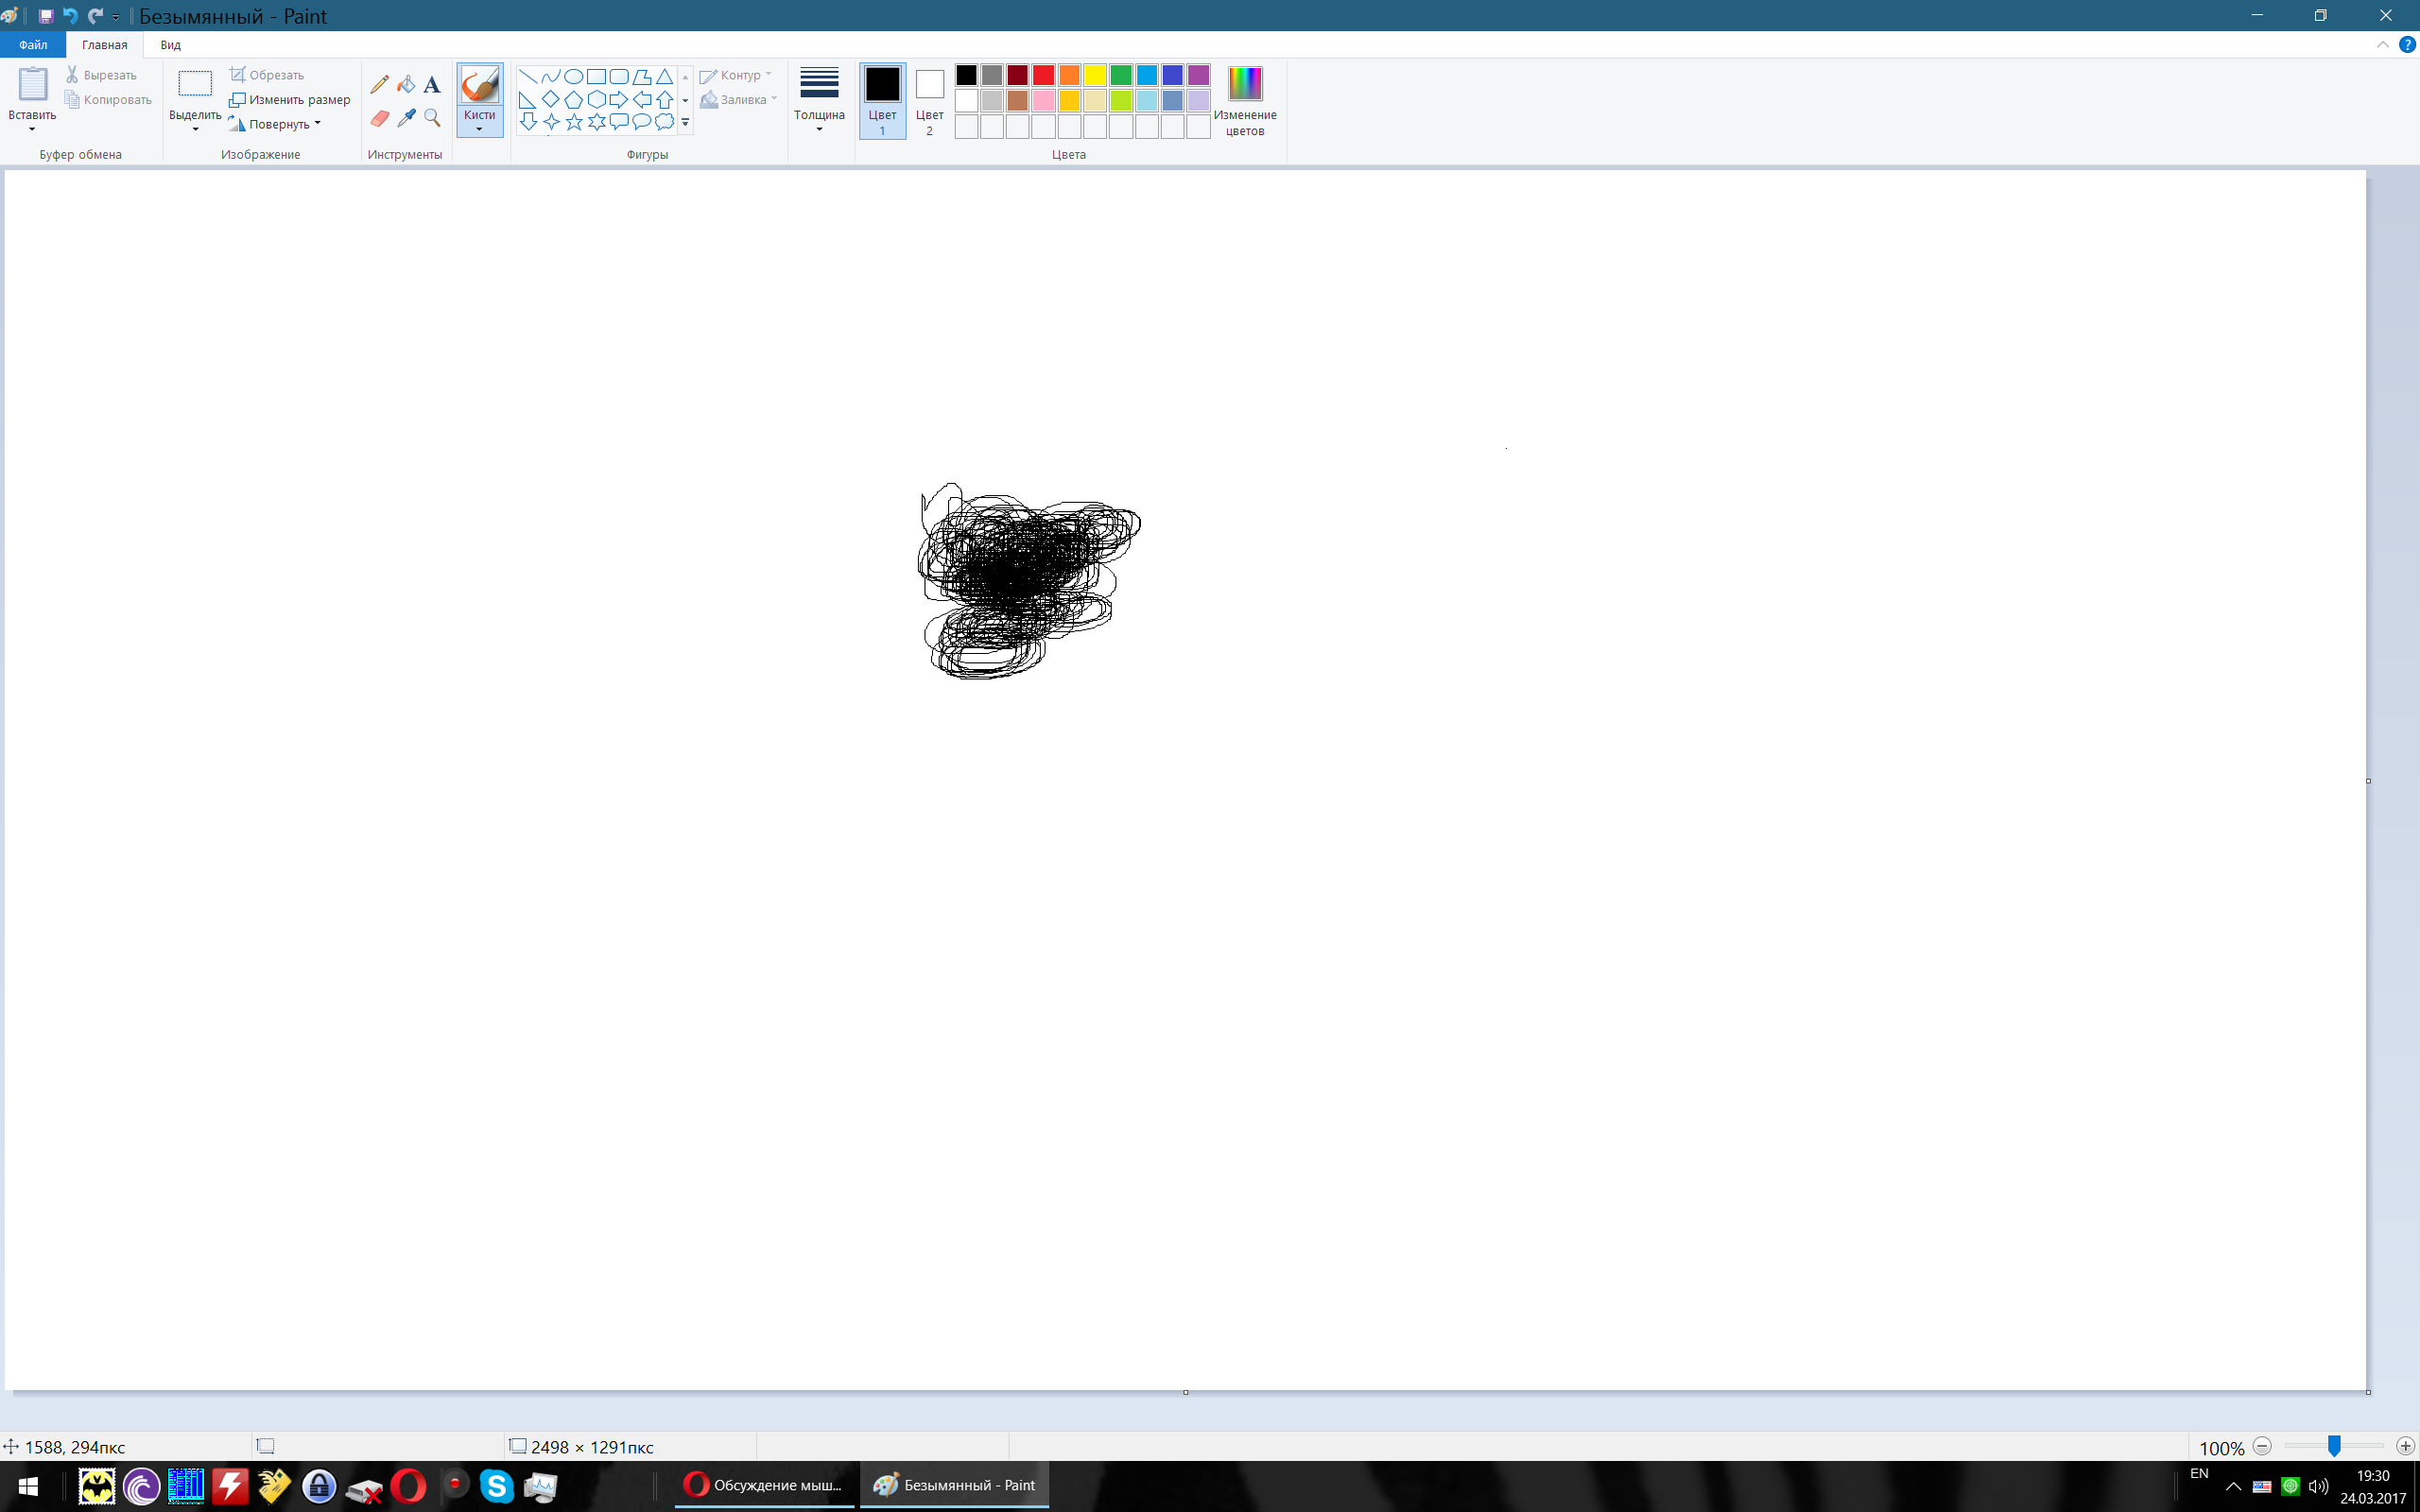Select the Fill with color bucket tool
Screen dimensions: 2420x1512
(405, 85)
